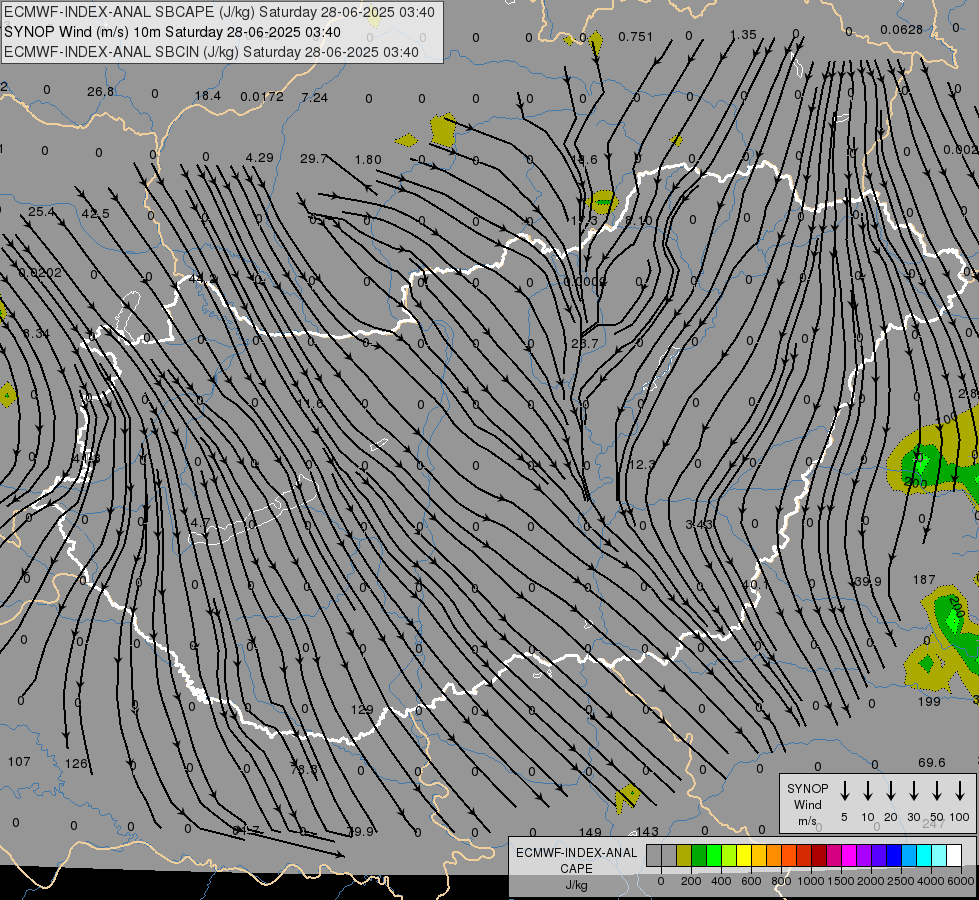This screenshot has height=900, width=979.
Task: Click the map value 29.7
Action: [x=314, y=159]
